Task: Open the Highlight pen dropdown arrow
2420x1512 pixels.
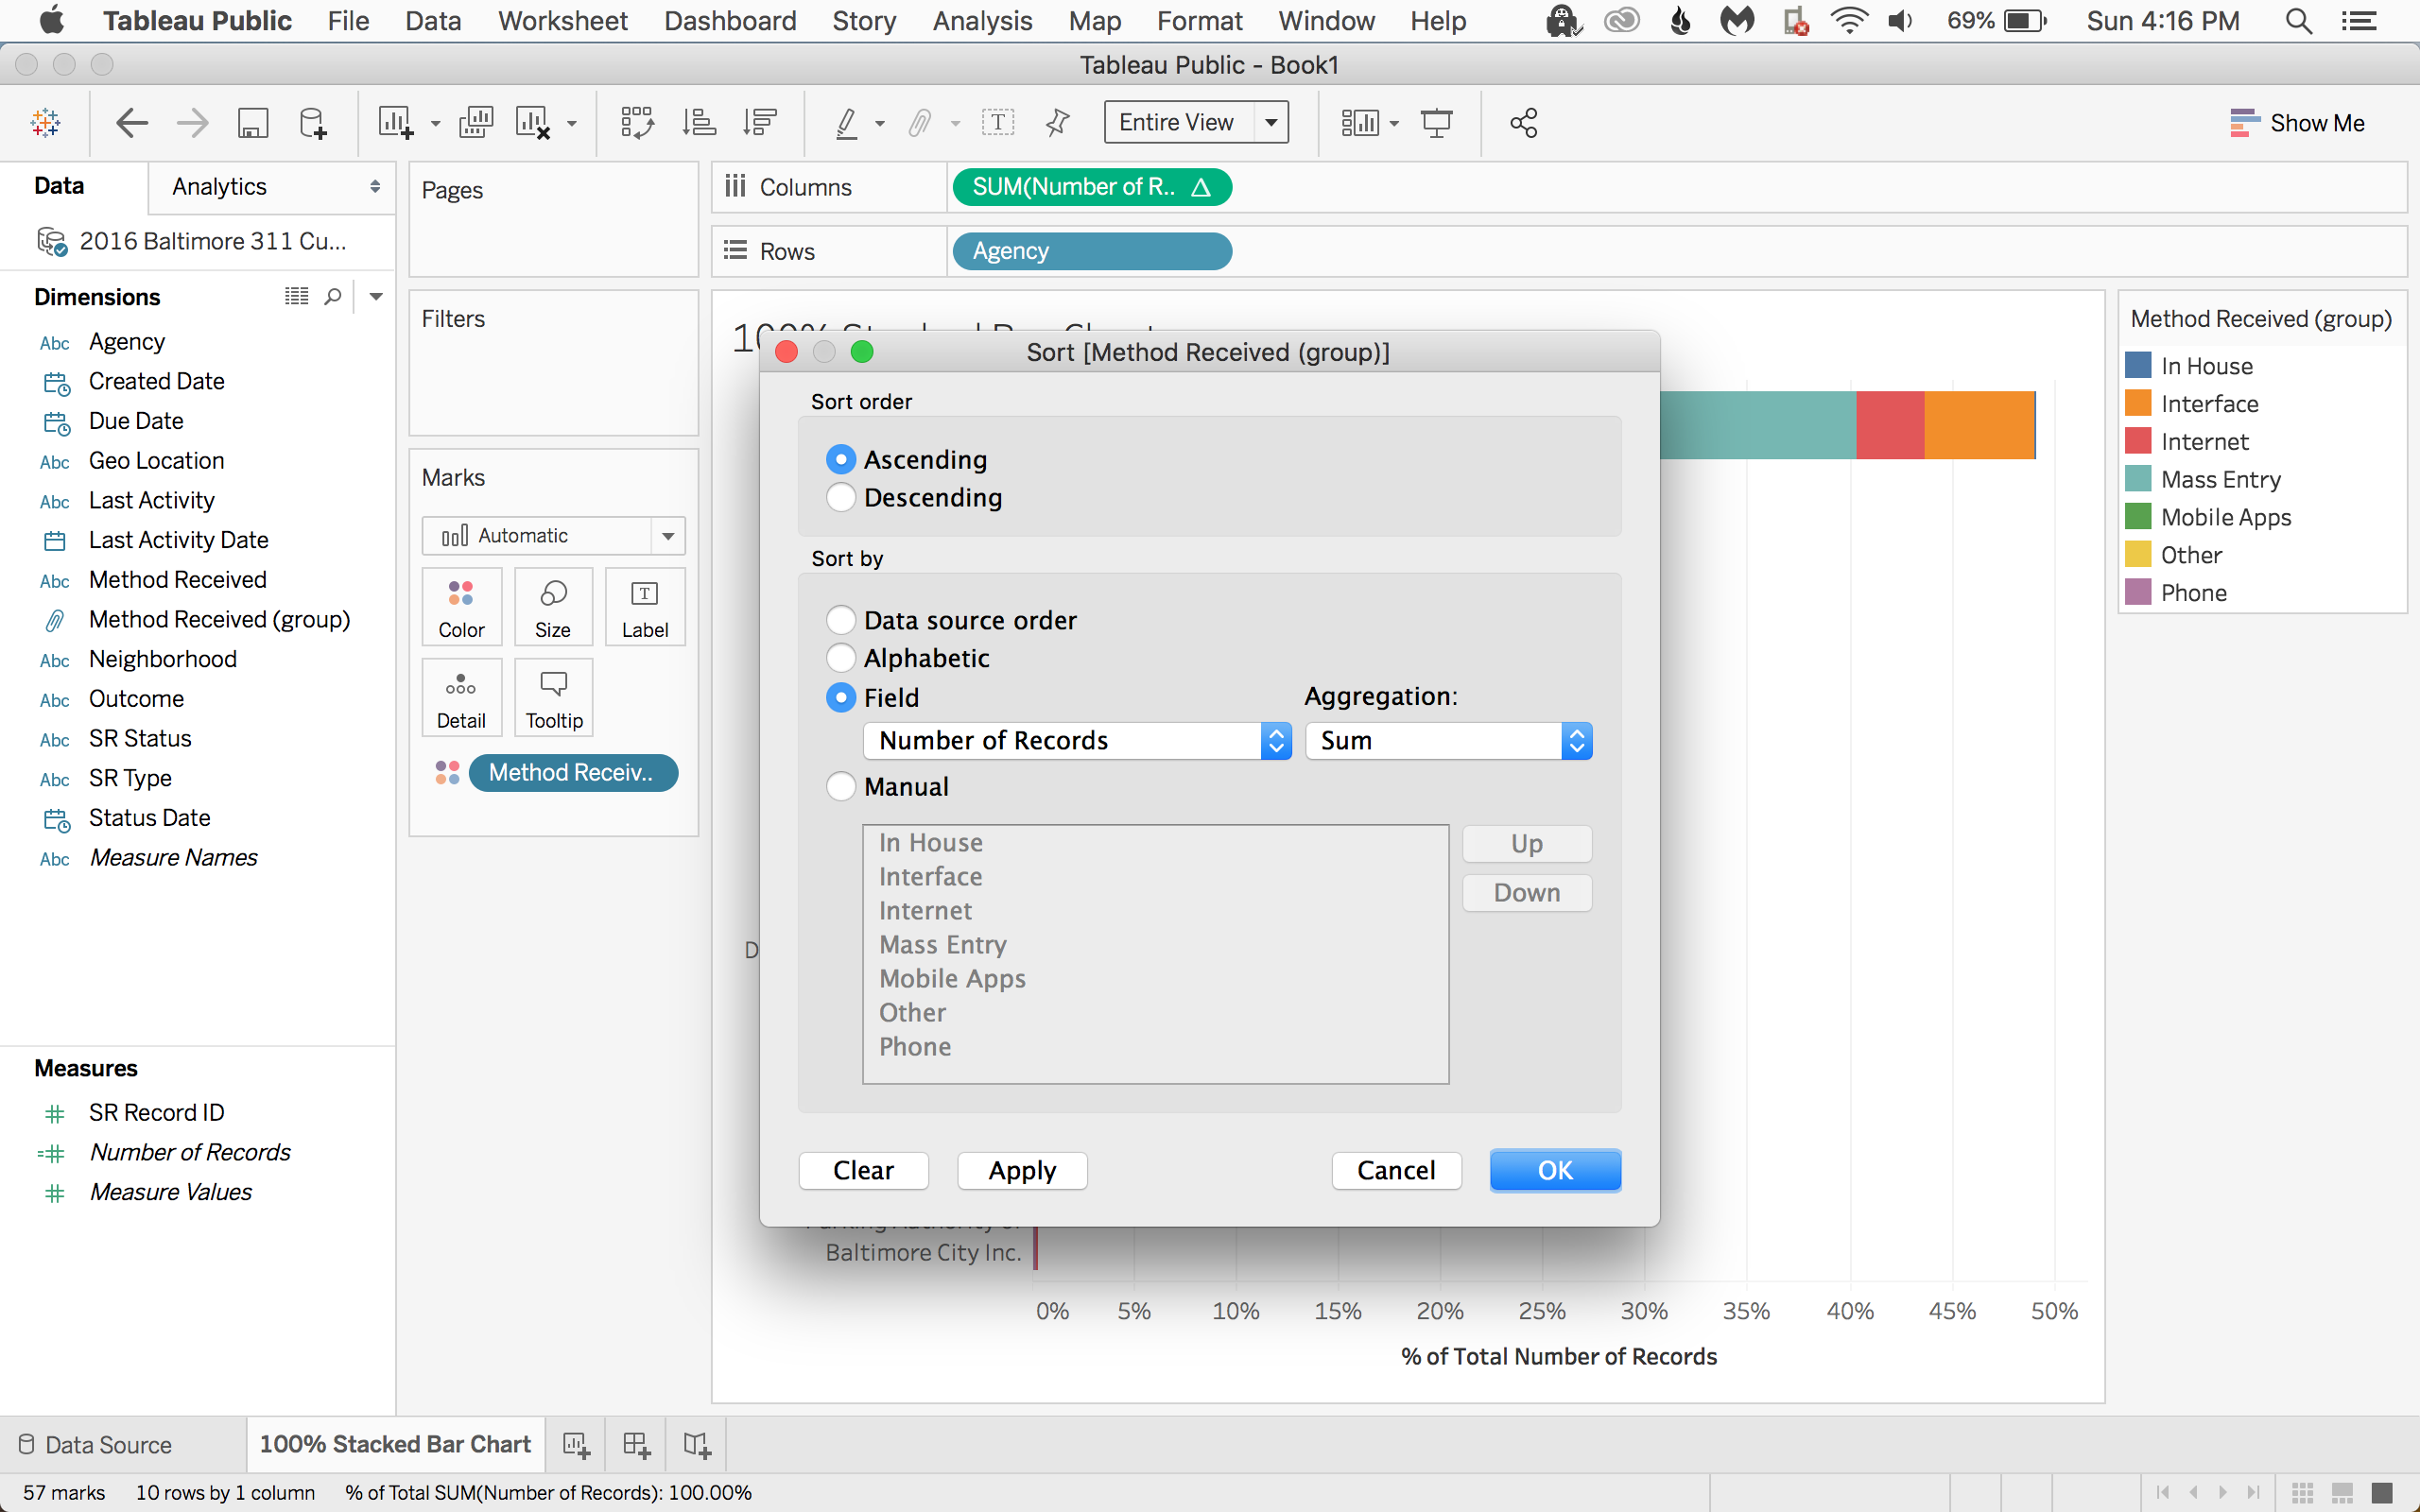Action: point(880,124)
